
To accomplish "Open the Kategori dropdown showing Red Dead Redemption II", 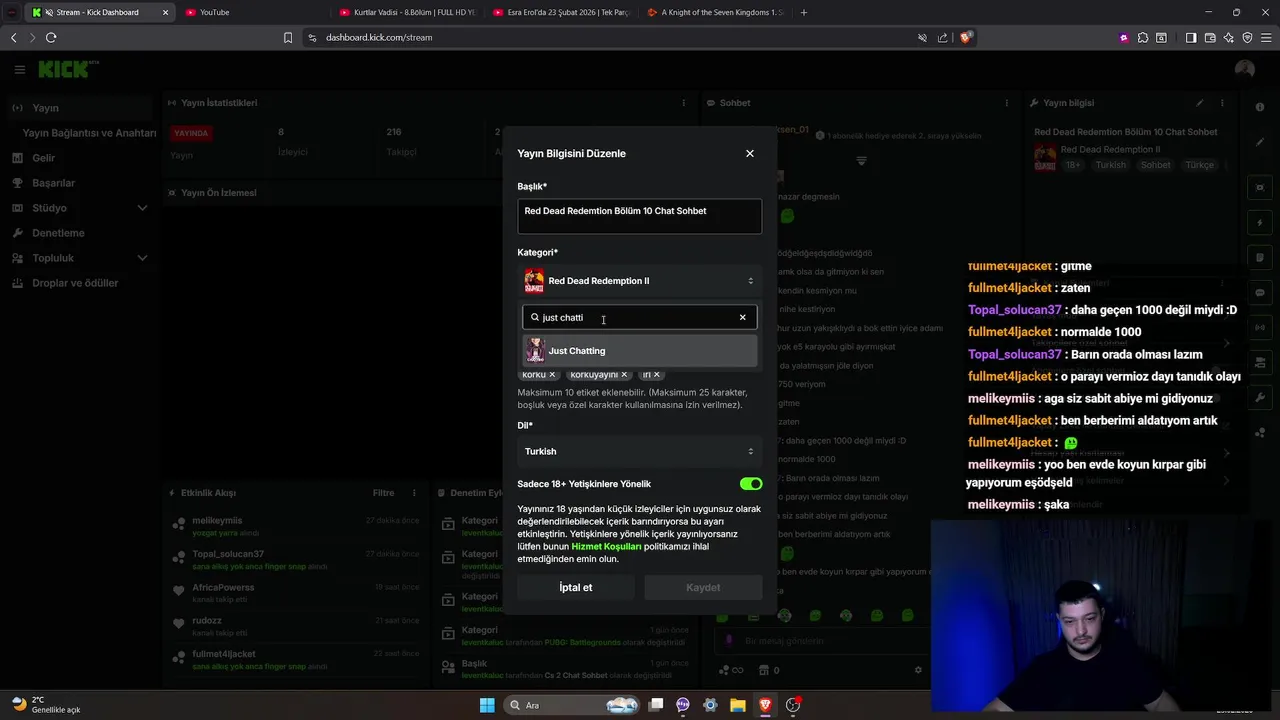I will point(640,281).
